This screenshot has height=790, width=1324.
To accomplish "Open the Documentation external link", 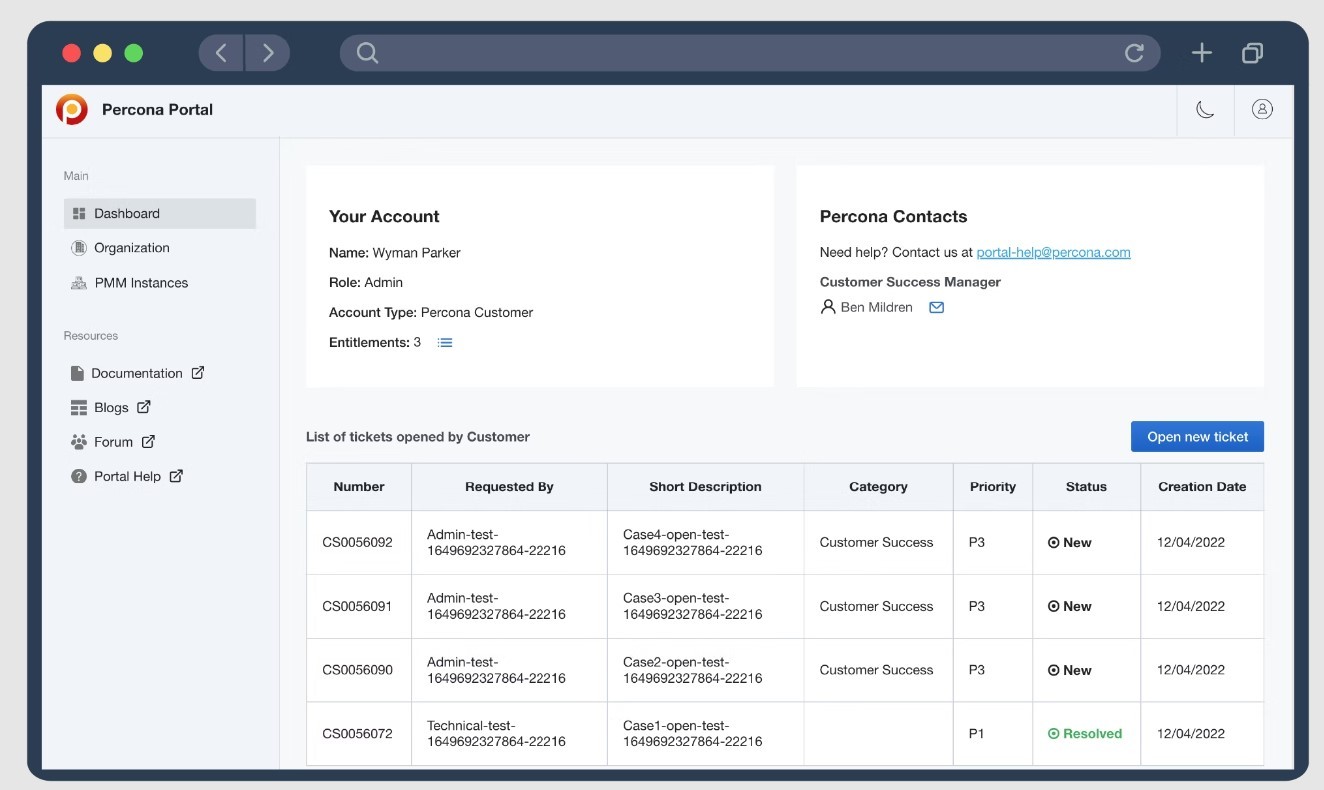I will pyautogui.click(x=137, y=373).
